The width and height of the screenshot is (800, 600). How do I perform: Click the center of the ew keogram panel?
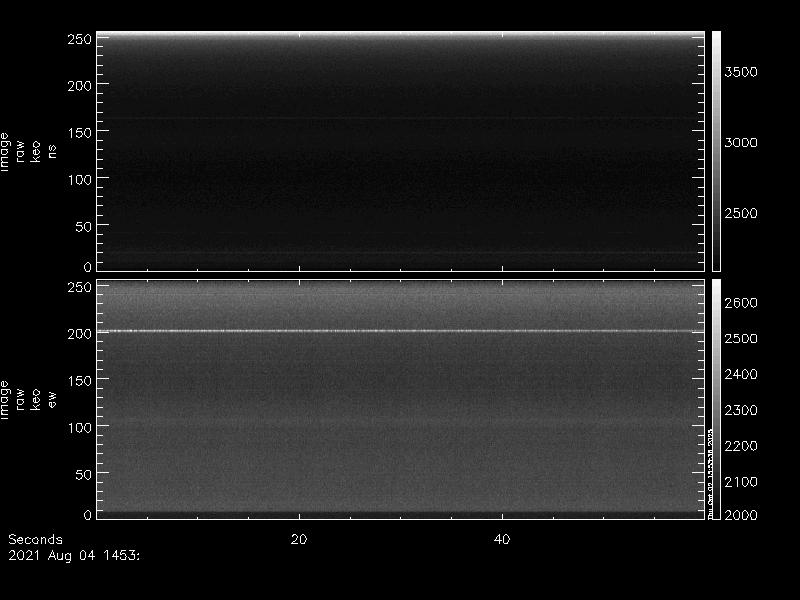pos(400,399)
